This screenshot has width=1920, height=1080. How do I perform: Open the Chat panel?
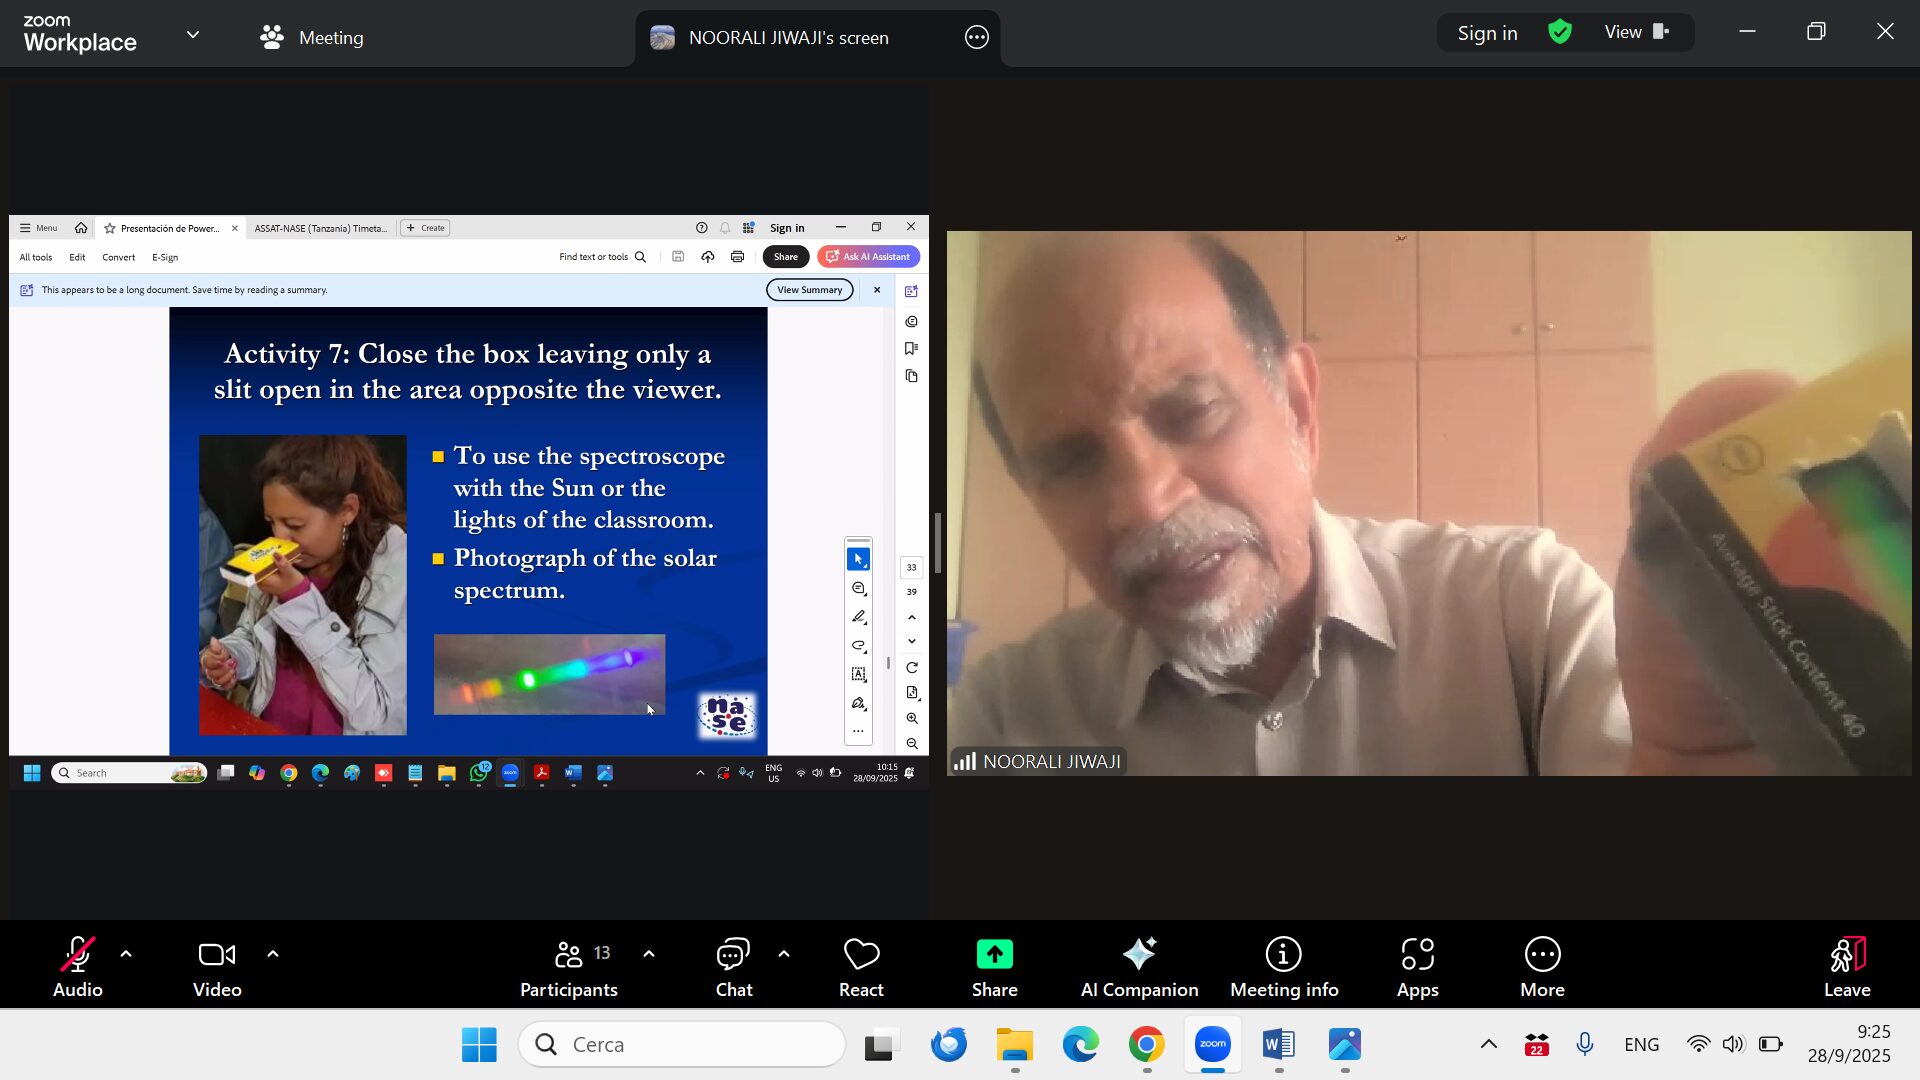click(x=733, y=966)
